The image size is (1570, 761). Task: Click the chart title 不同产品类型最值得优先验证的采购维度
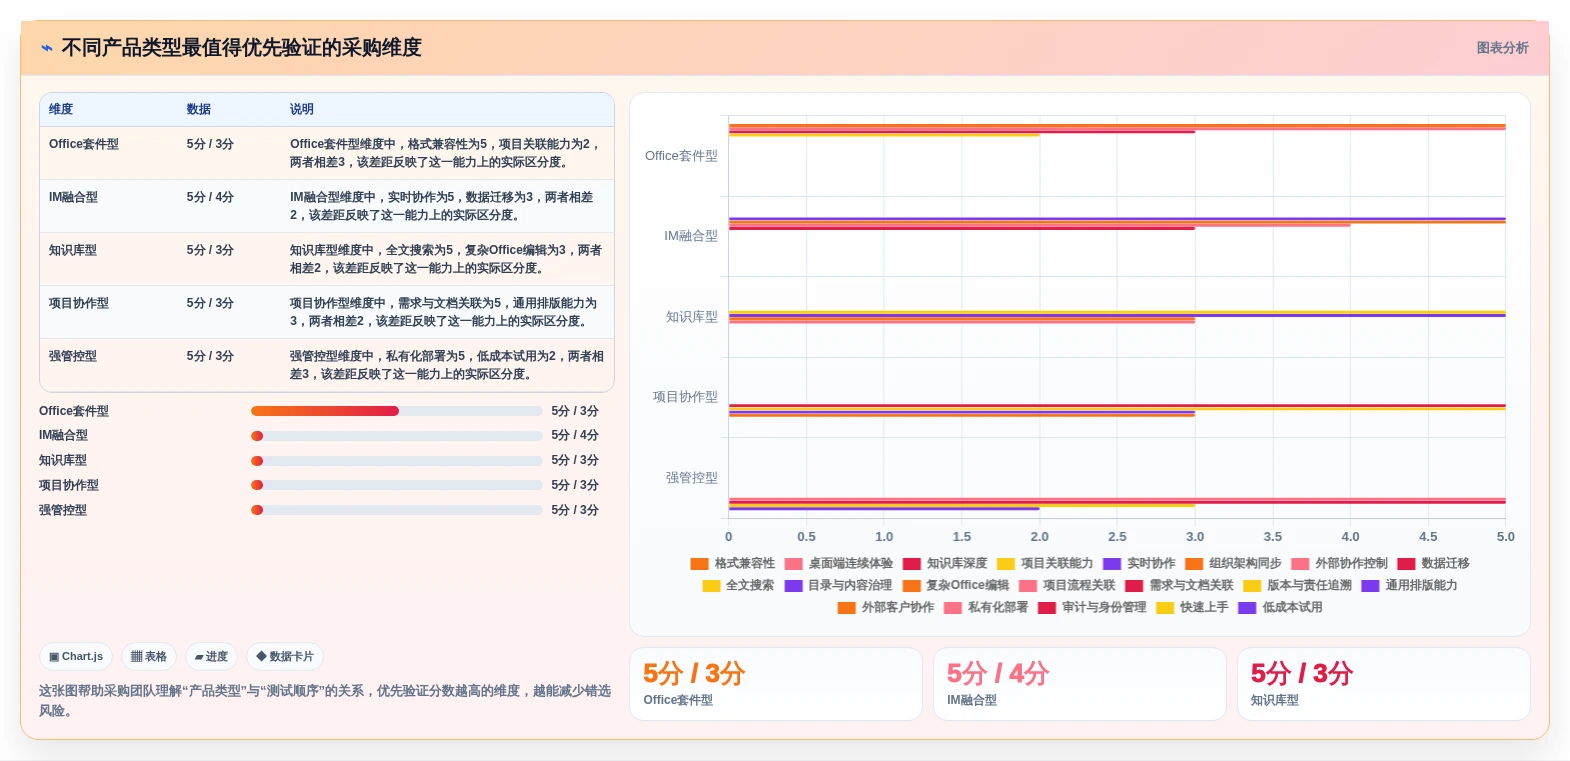(241, 48)
